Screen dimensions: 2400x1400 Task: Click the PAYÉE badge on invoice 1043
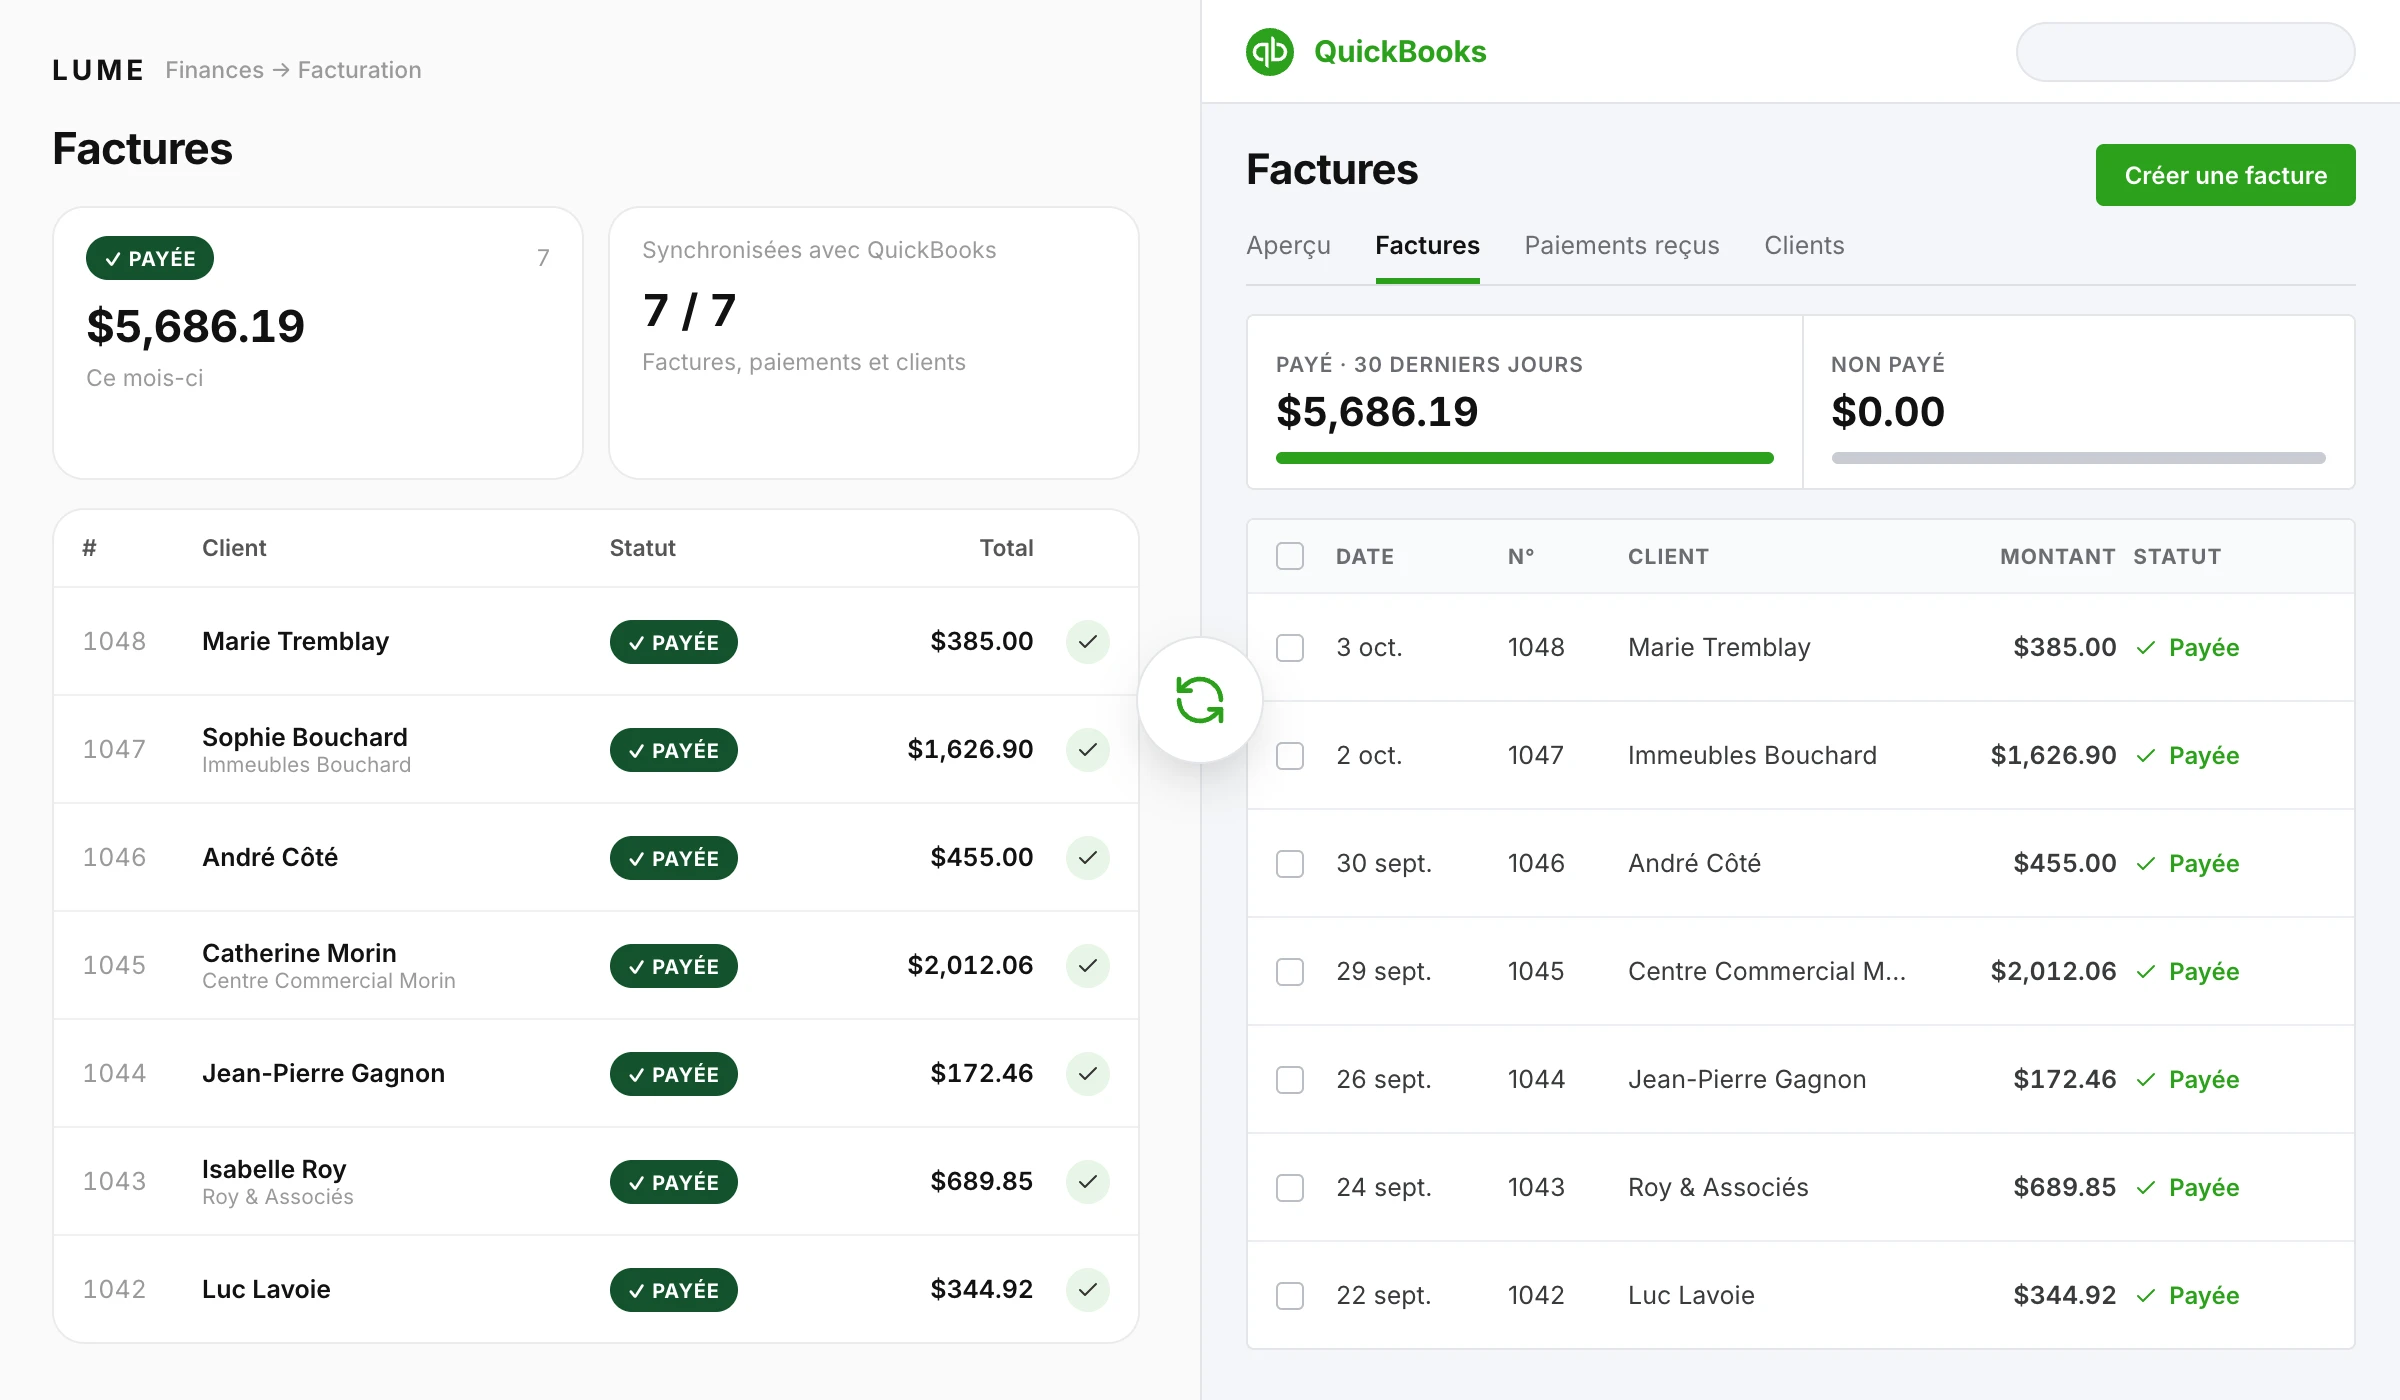click(x=674, y=1182)
